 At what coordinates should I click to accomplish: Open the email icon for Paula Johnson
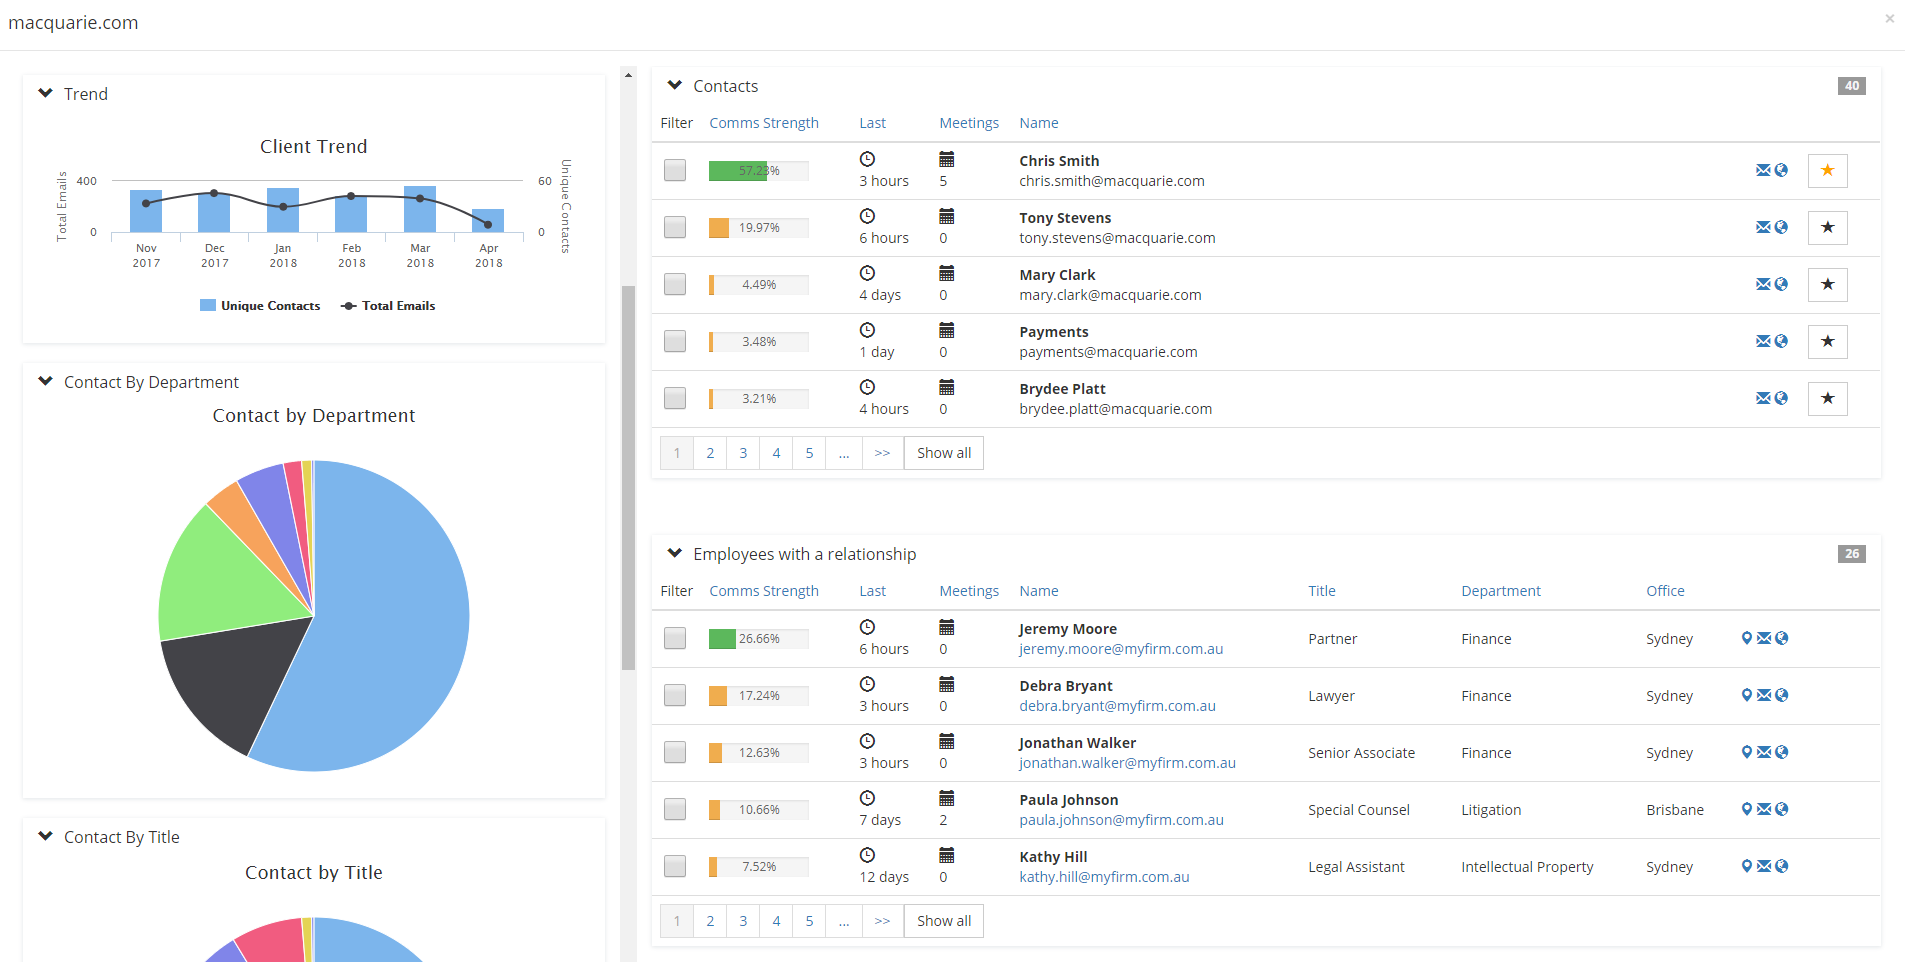[x=1763, y=809]
